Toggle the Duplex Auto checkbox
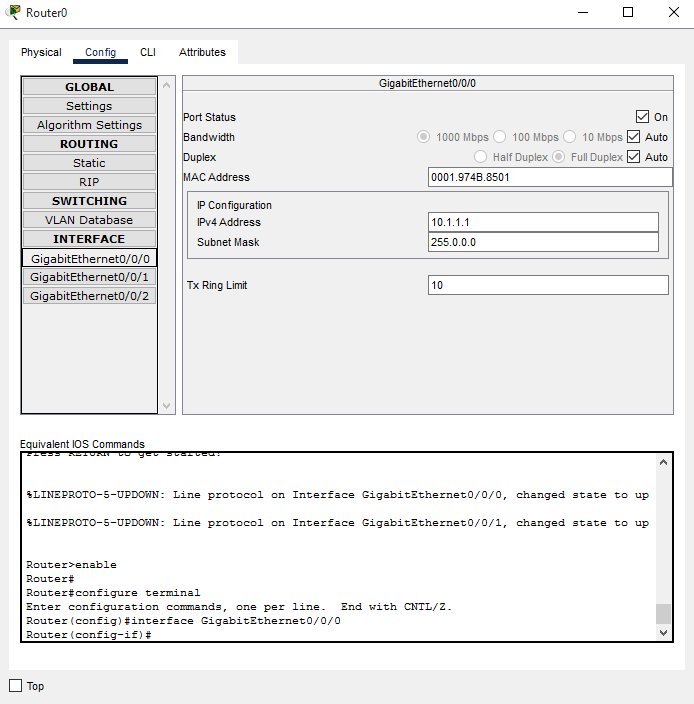The image size is (694, 704). coord(633,157)
